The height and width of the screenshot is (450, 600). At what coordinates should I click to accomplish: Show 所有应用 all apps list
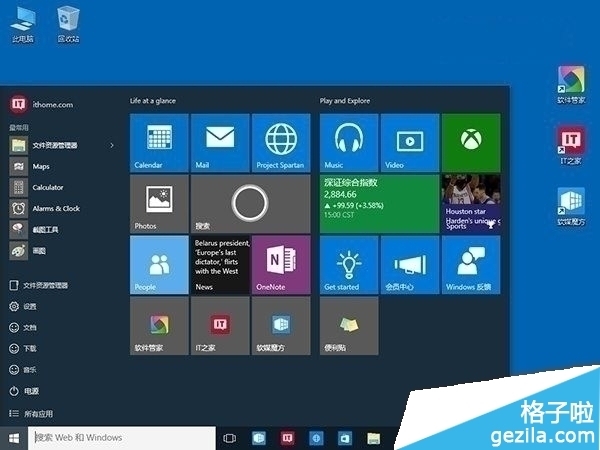[x=31, y=414]
